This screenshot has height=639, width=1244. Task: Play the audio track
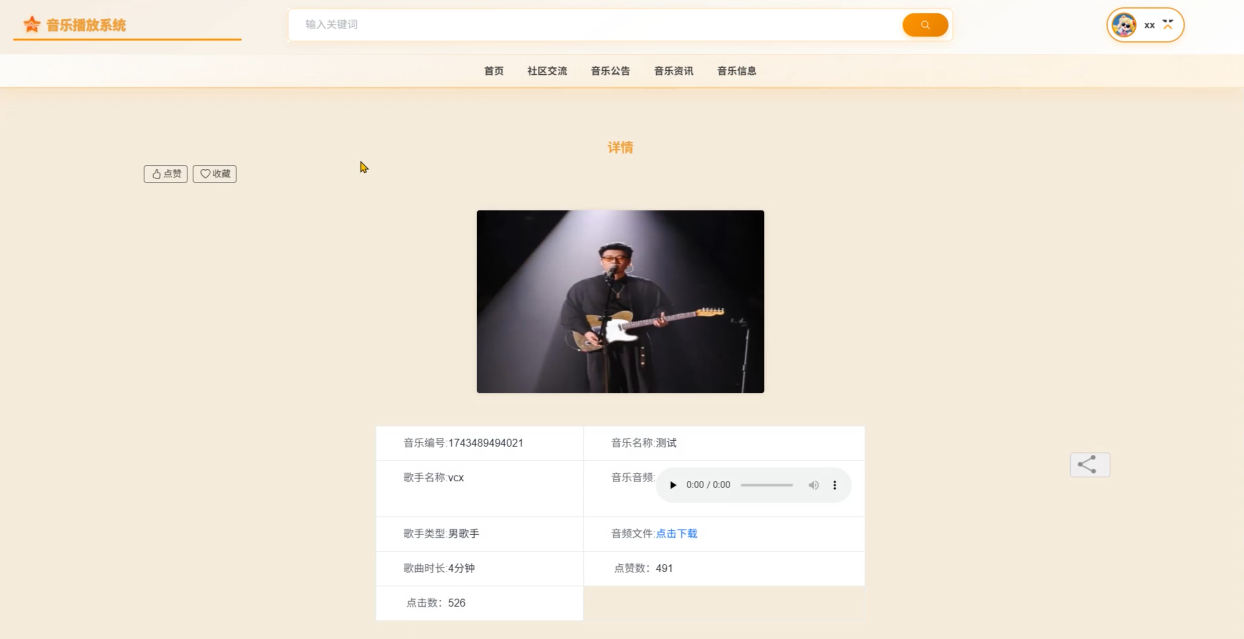(x=673, y=485)
